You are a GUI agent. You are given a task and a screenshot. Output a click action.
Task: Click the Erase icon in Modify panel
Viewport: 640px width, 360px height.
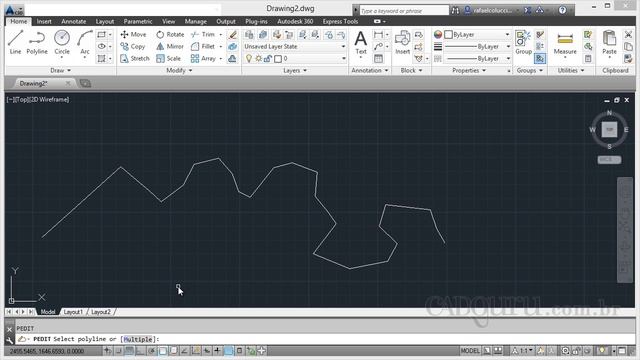[233, 35]
